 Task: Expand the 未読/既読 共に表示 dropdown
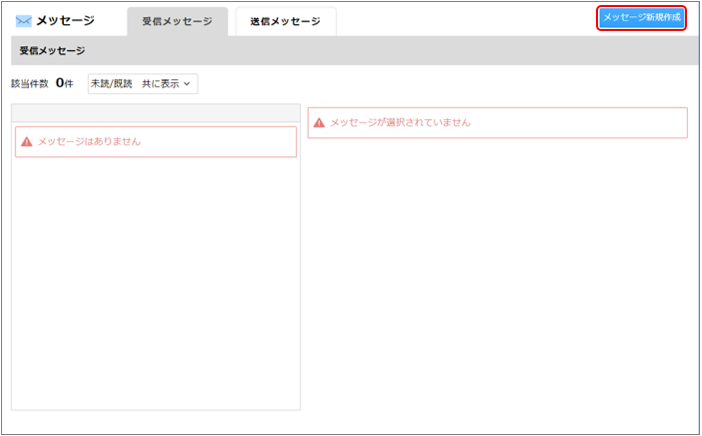click(x=143, y=84)
